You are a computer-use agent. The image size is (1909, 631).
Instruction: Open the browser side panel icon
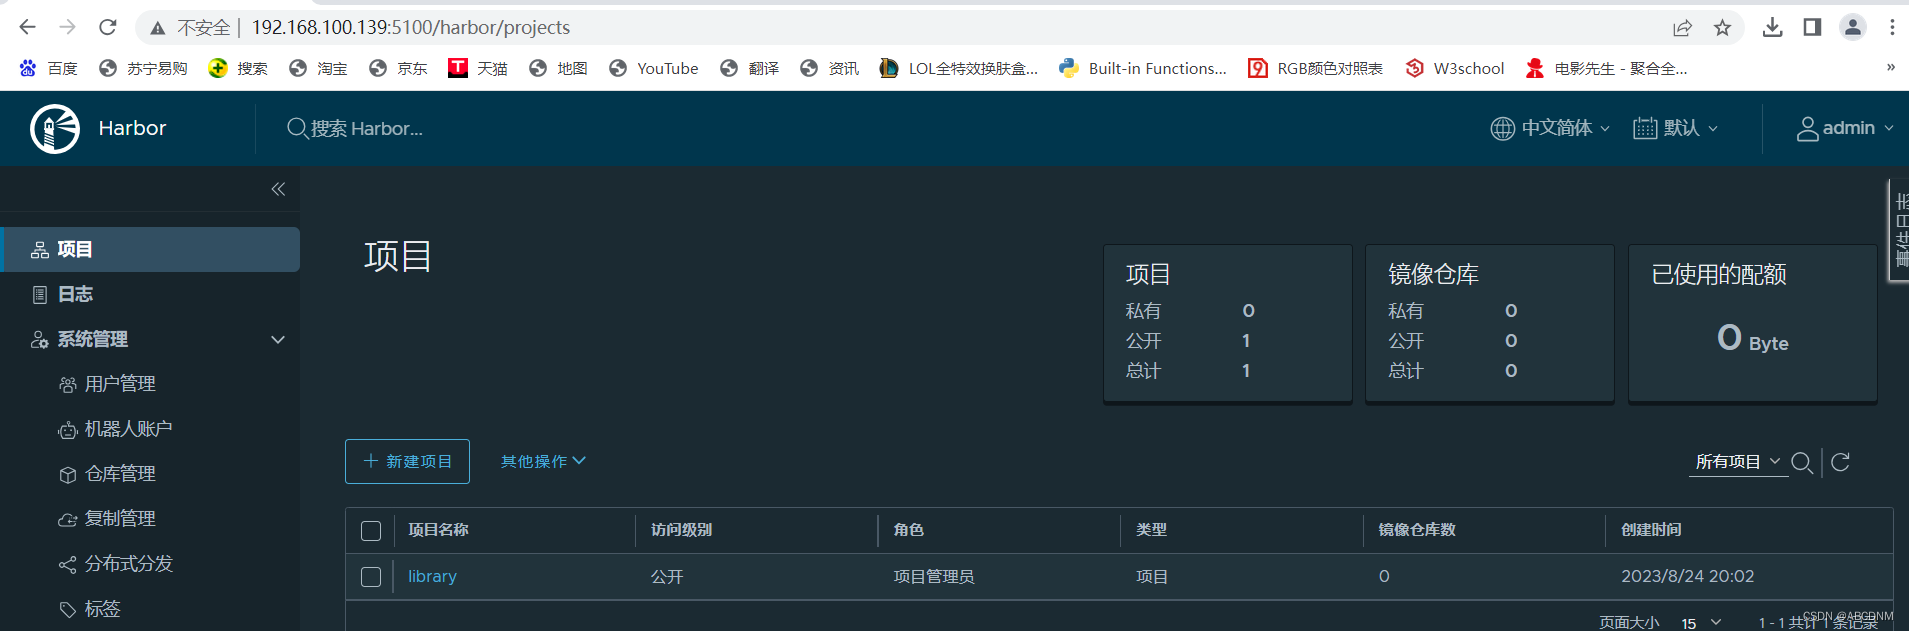(1812, 27)
